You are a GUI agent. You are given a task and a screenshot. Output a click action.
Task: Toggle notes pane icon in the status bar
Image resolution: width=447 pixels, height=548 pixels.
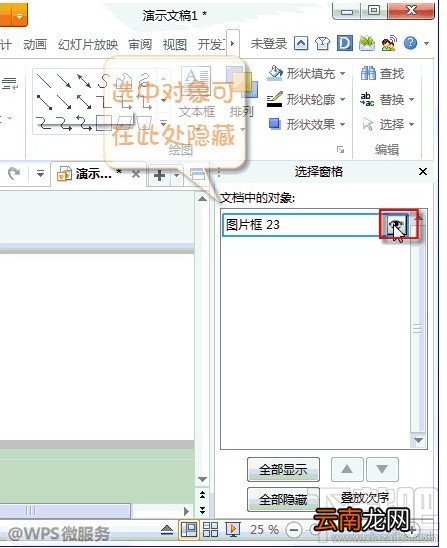(x=167, y=530)
